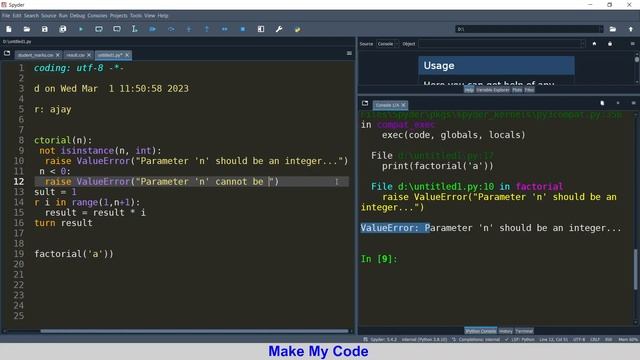Open the Tools menu
This screenshot has width=640, height=360.
pos(136,16)
